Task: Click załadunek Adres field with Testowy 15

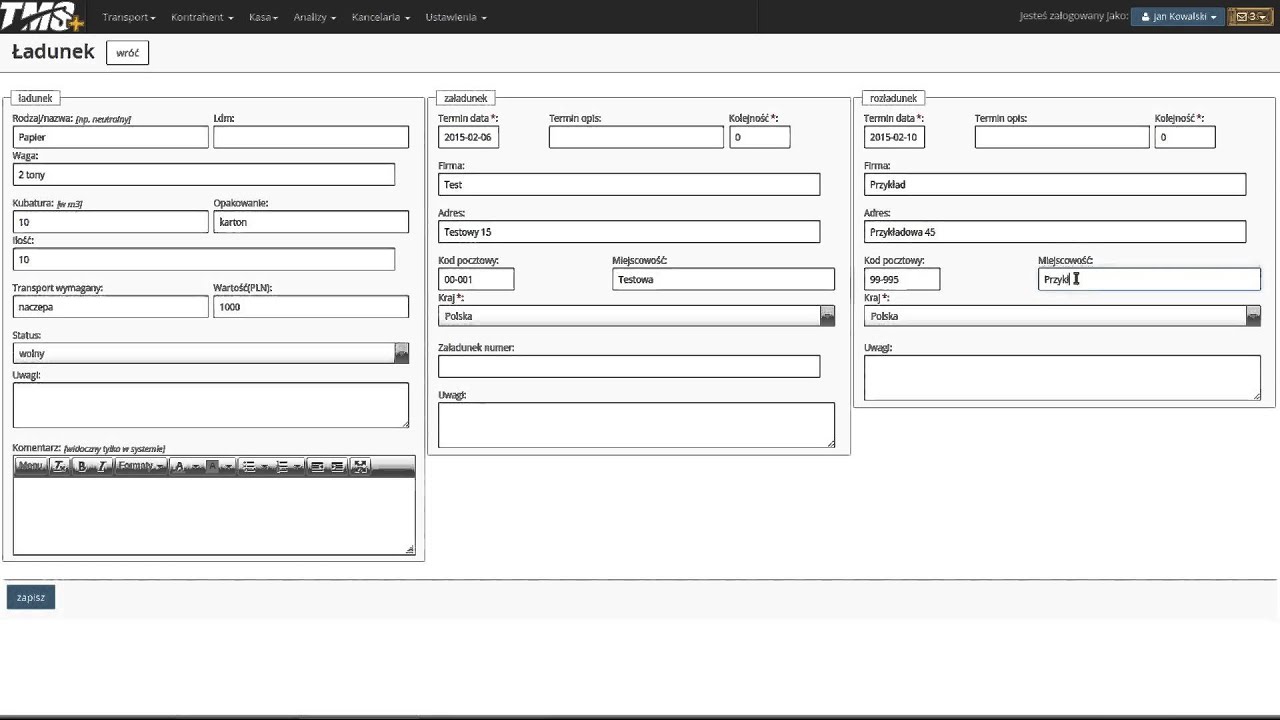Action: [x=629, y=232]
